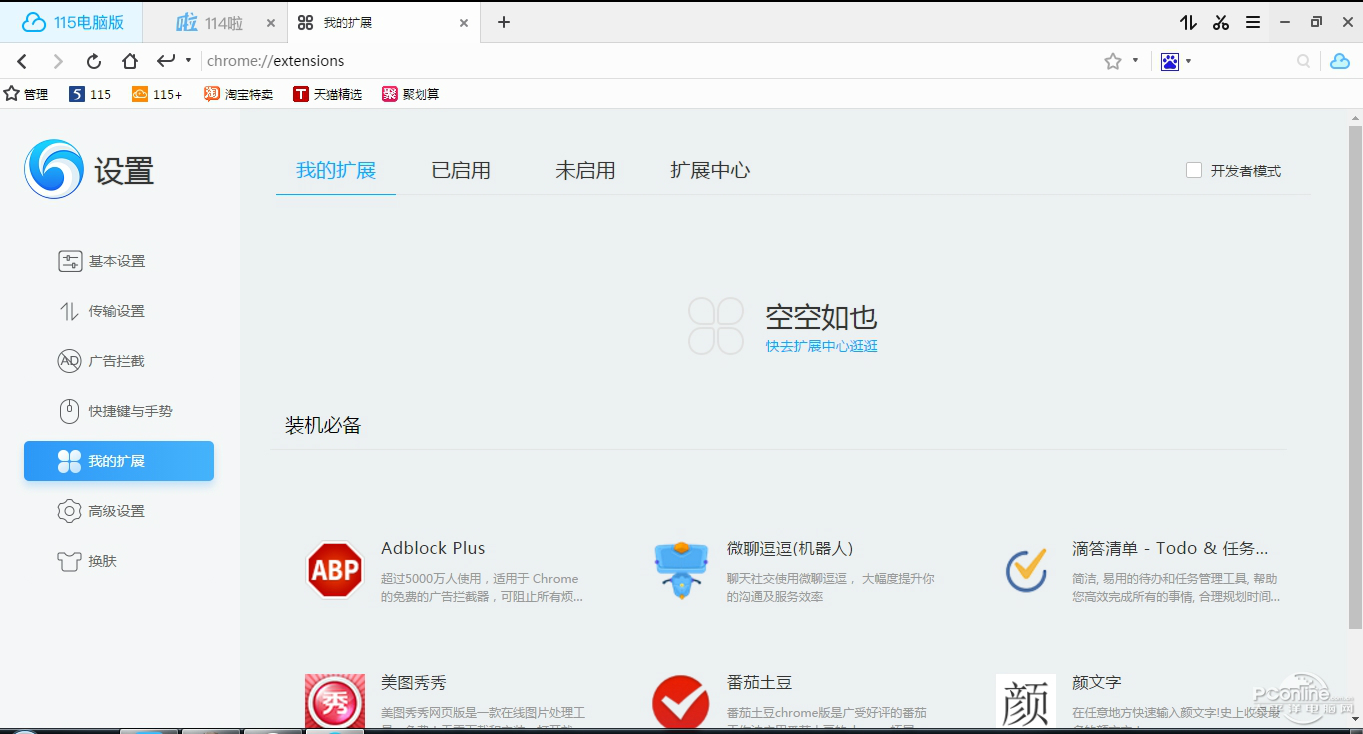The width and height of the screenshot is (1363, 734).
Task: Expand the dropdown next to restore arrow
Action: (x=188, y=60)
